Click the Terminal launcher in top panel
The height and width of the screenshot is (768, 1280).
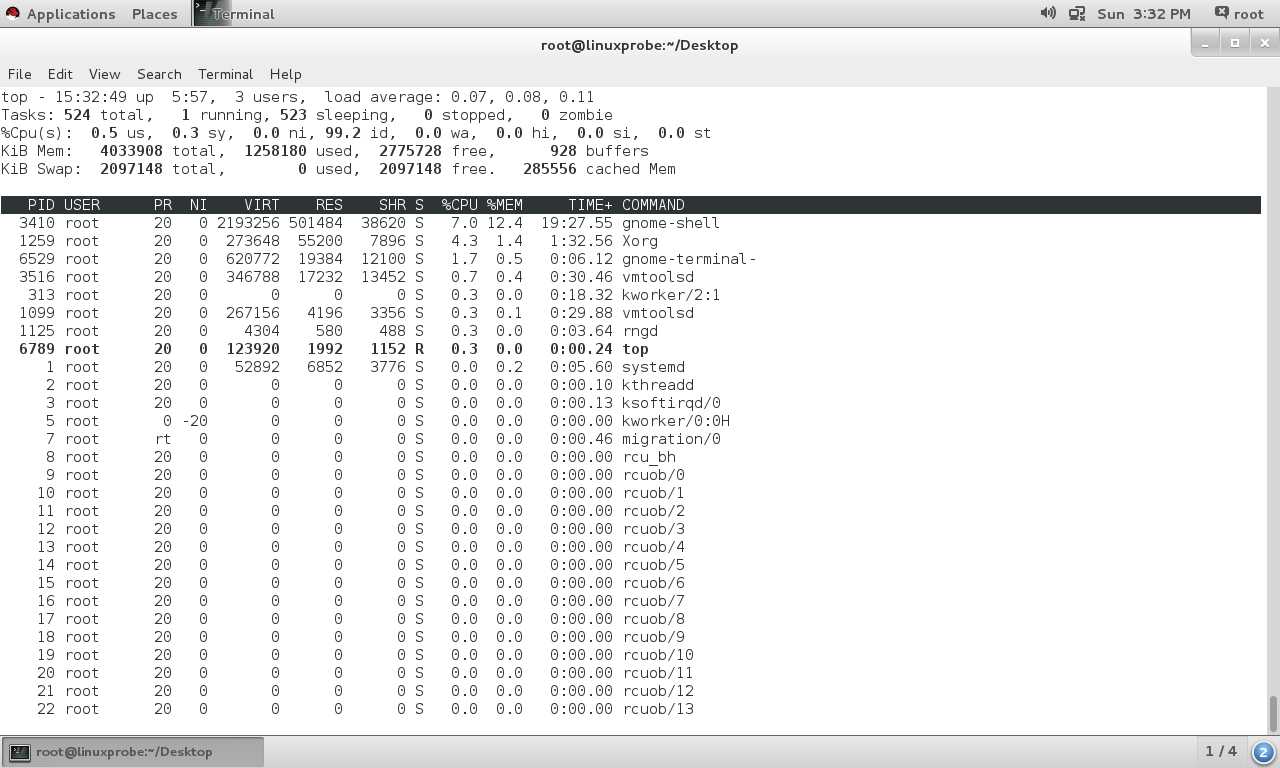coord(235,14)
